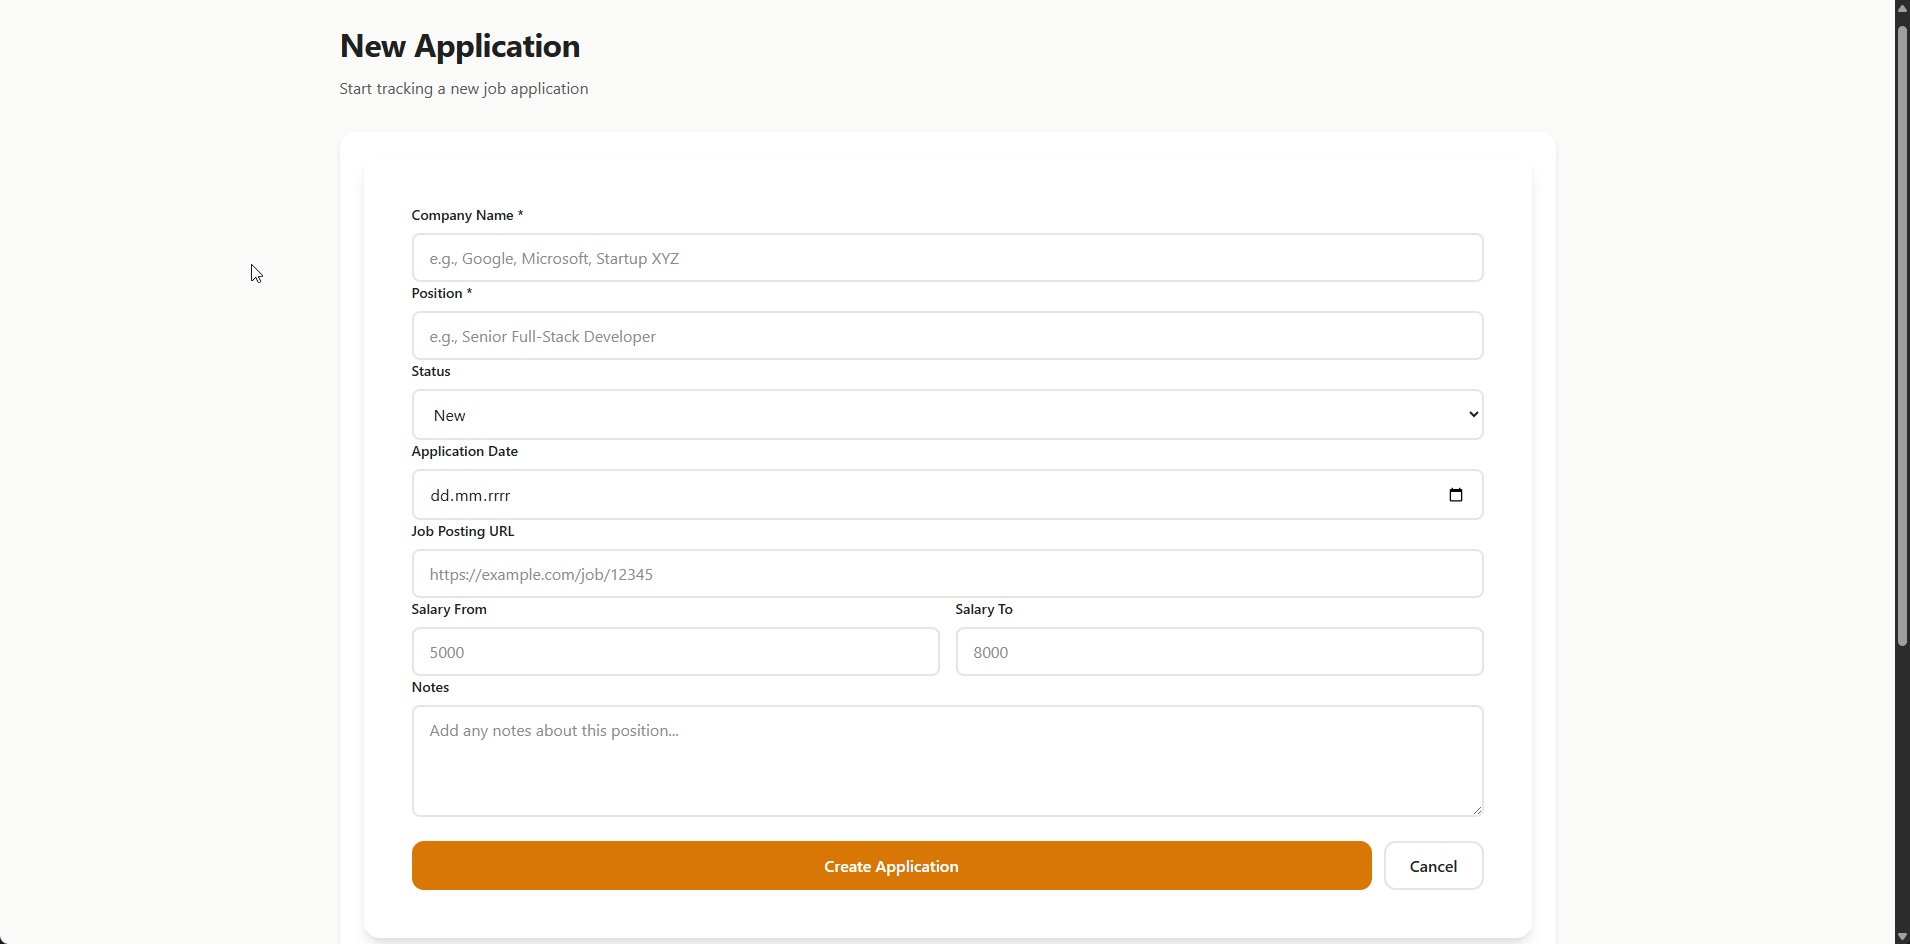Focus the Company Name input field
This screenshot has height=944, width=1910.
coord(946,257)
